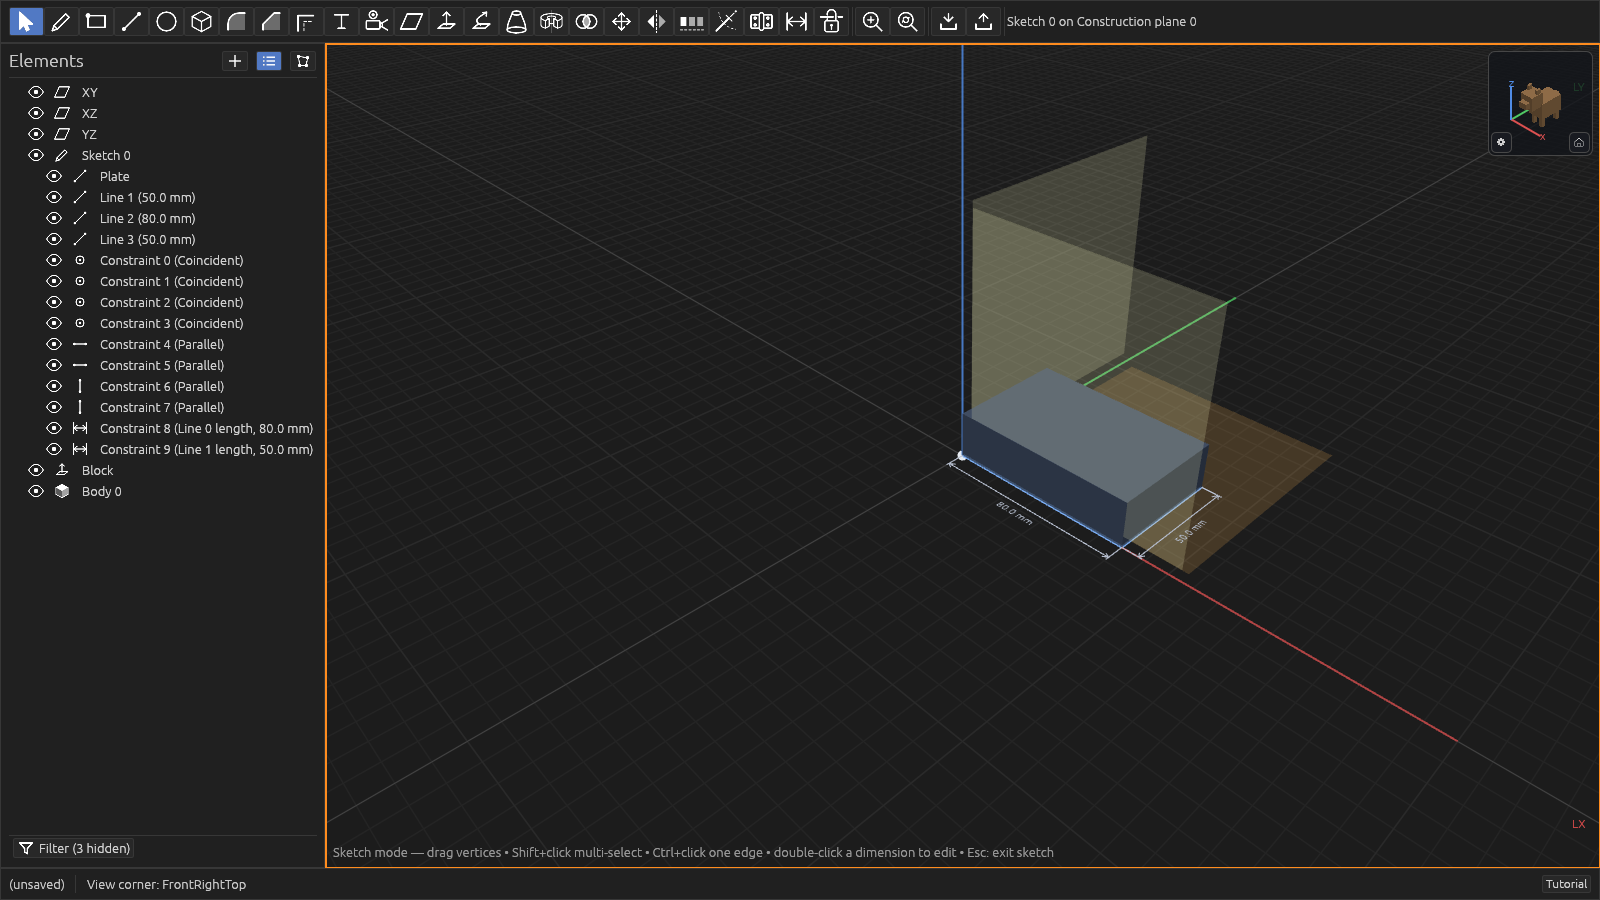Choose the chamfer corner tool
The image size is (1600, 900).
pyautogui.click(x=271, y=21)
